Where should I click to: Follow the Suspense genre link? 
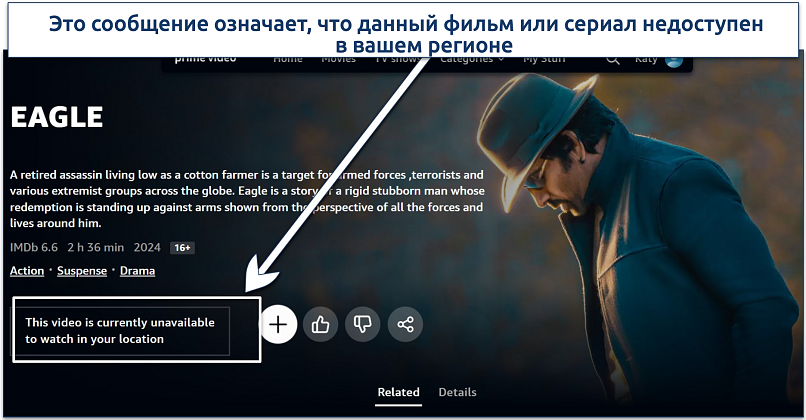click(82, 271)
